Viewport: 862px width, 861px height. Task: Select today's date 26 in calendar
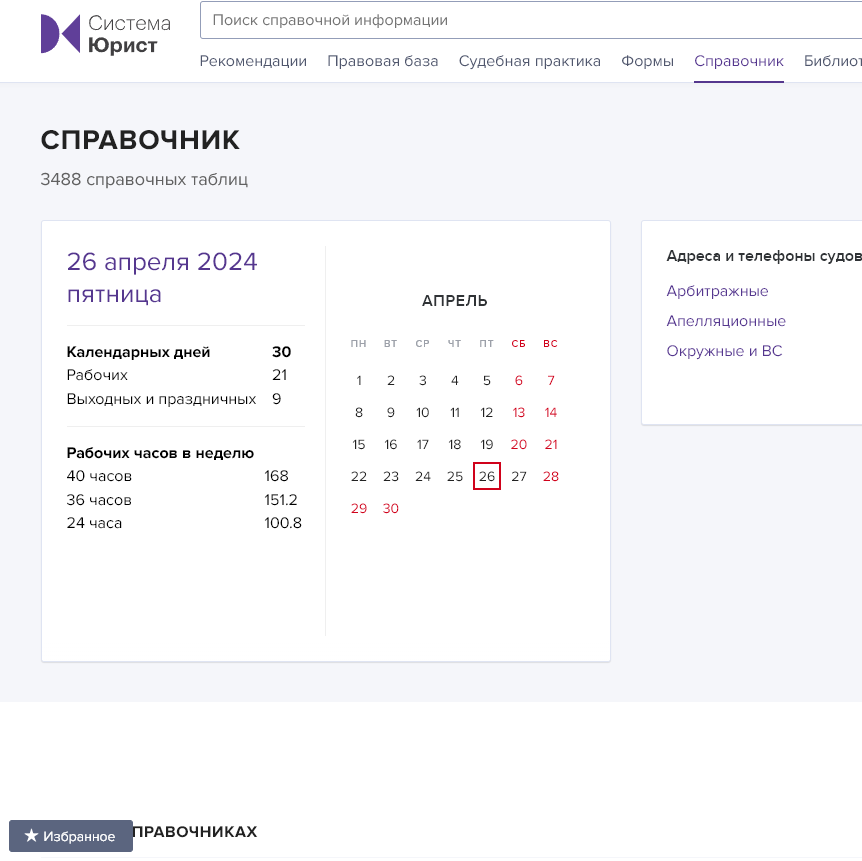pyautogui.click(x=487, y=476)
